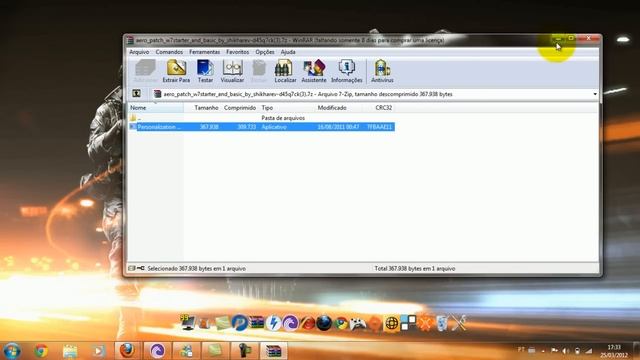Click the volume icon in system tray
640x360 pixels.
pyautogui.click(x=566, y=351)
